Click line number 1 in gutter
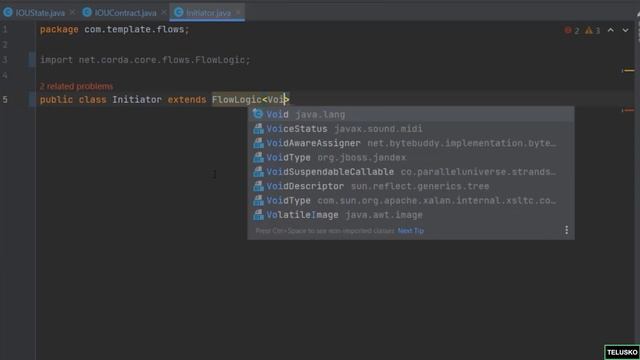640x360 pixels. point(5,29)
